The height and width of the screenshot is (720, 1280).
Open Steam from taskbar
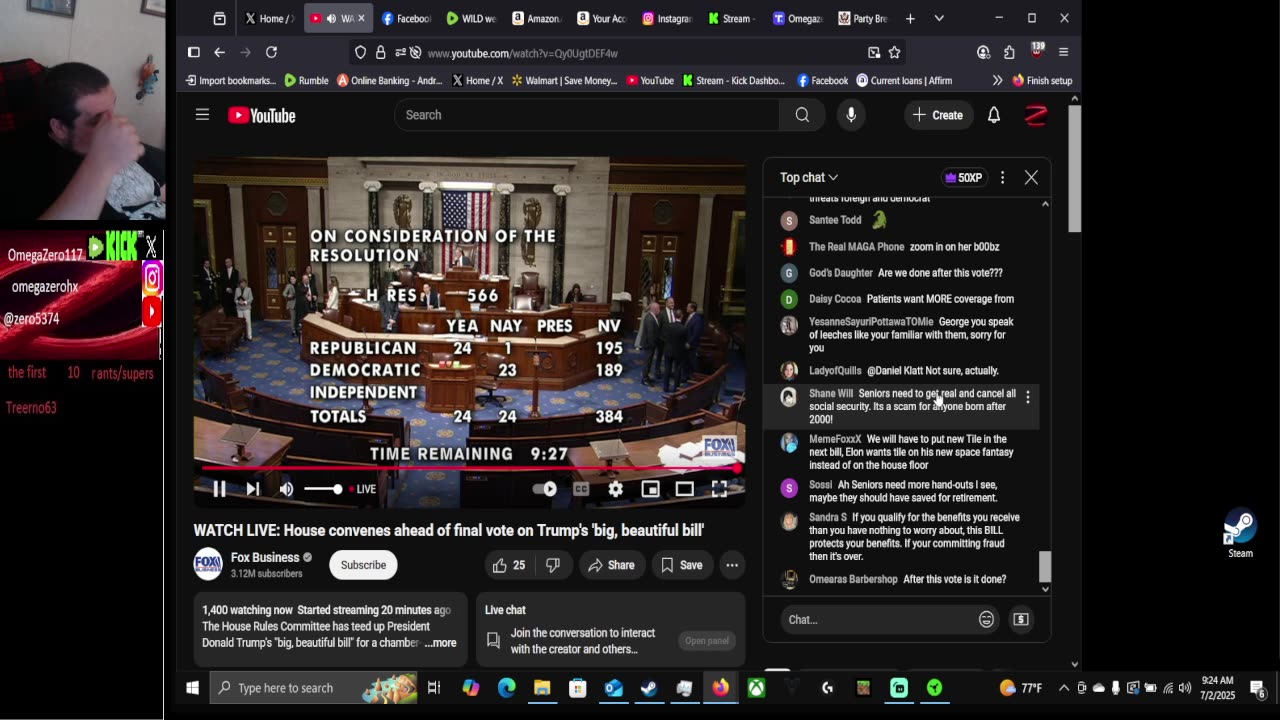click(x=649, y=688)
